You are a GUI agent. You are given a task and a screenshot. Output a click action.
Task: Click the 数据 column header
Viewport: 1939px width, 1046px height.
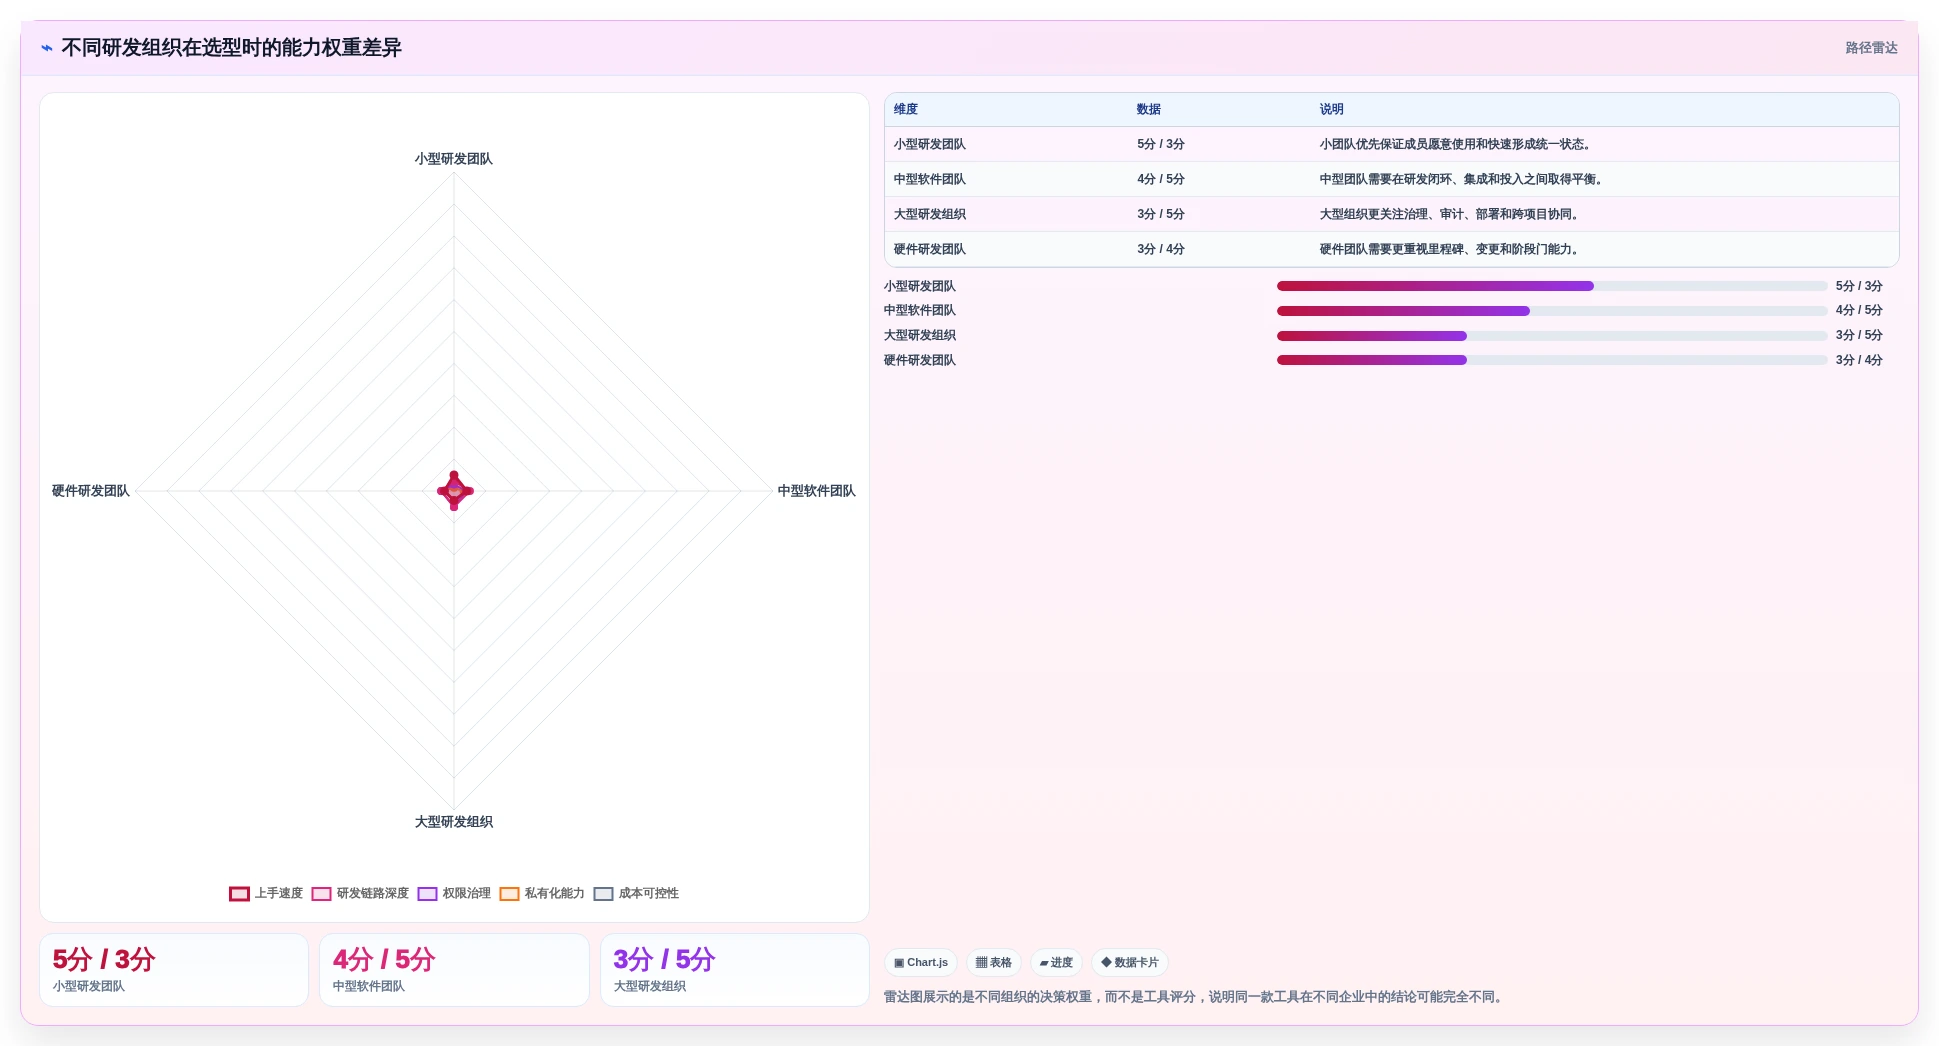point(1149,109)
